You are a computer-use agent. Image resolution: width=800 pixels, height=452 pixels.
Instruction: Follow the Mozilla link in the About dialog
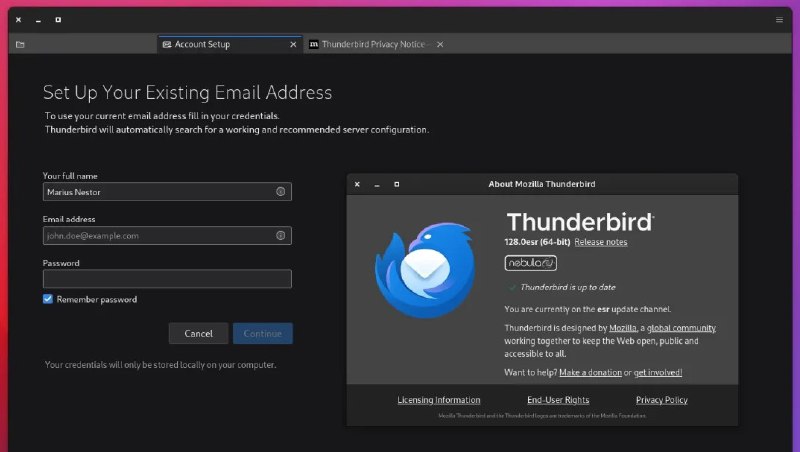tap(622, 328)
